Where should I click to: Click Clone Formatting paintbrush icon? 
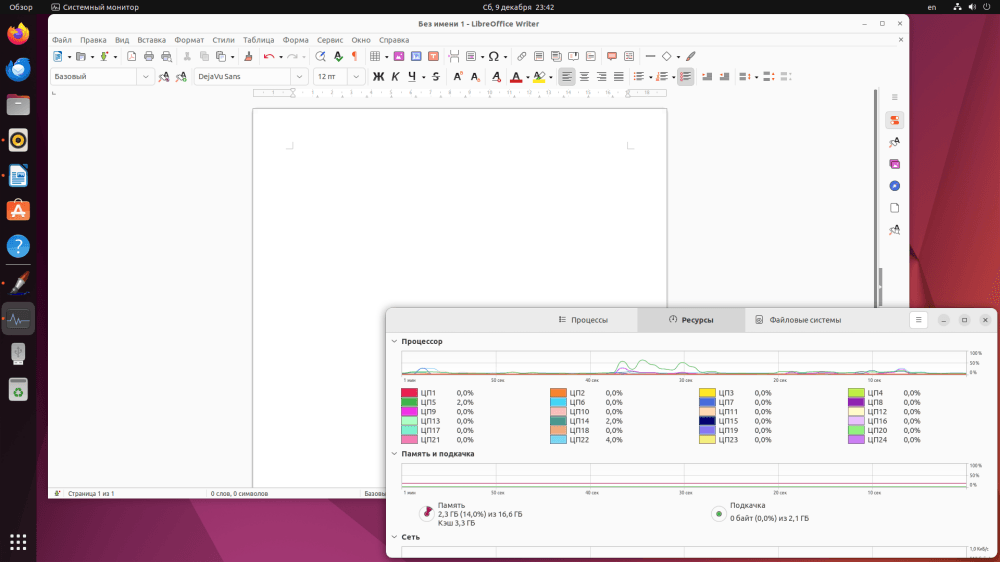point(248,56)
